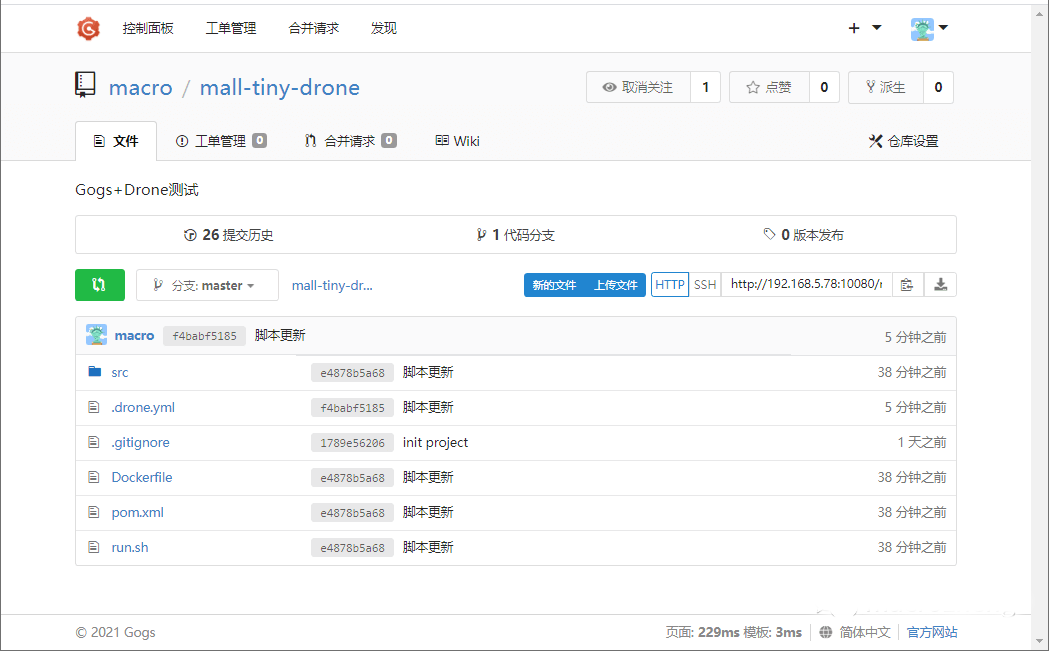1049x651 pixels.
Task: Select SSH clone protocol
Action: tap(705, 284)
